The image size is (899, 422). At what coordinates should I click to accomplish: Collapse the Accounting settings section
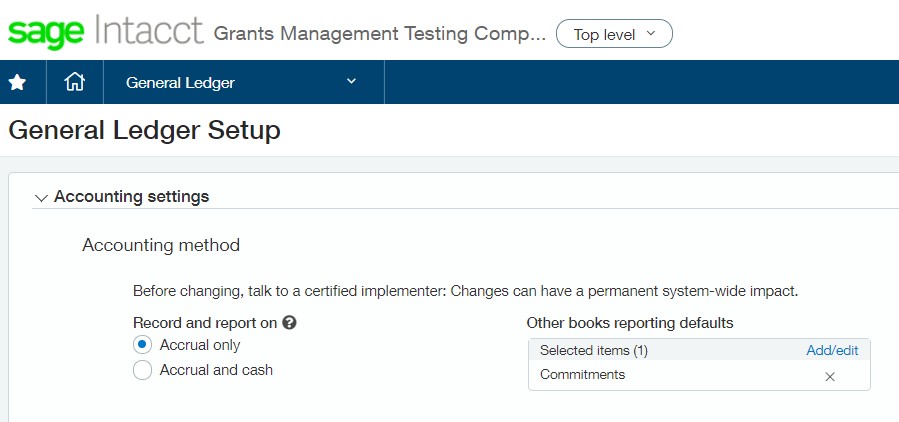point(41,197)
